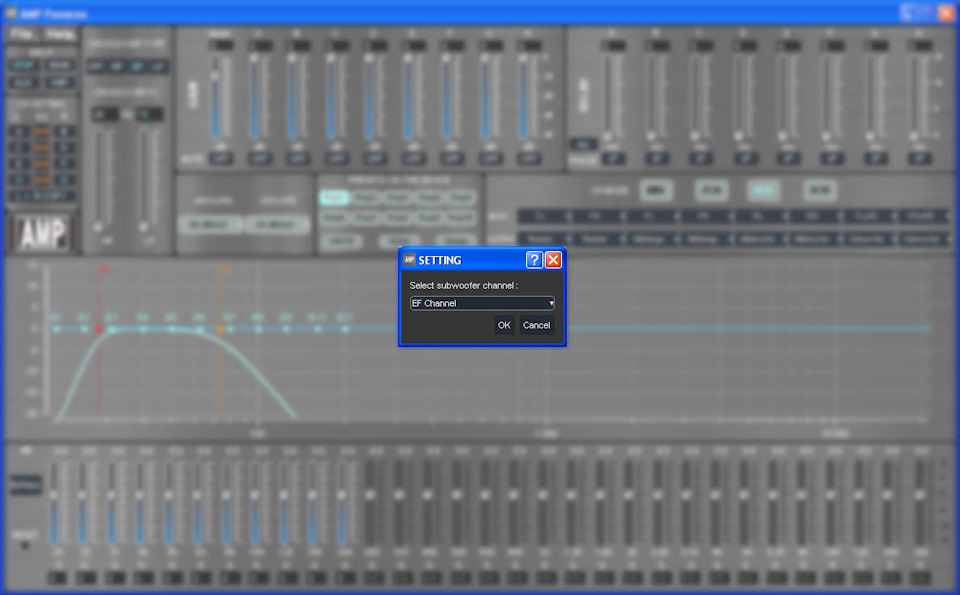Close the SETTING dialog with the red X
Viewport: 960px width, 595px height.
553,260
